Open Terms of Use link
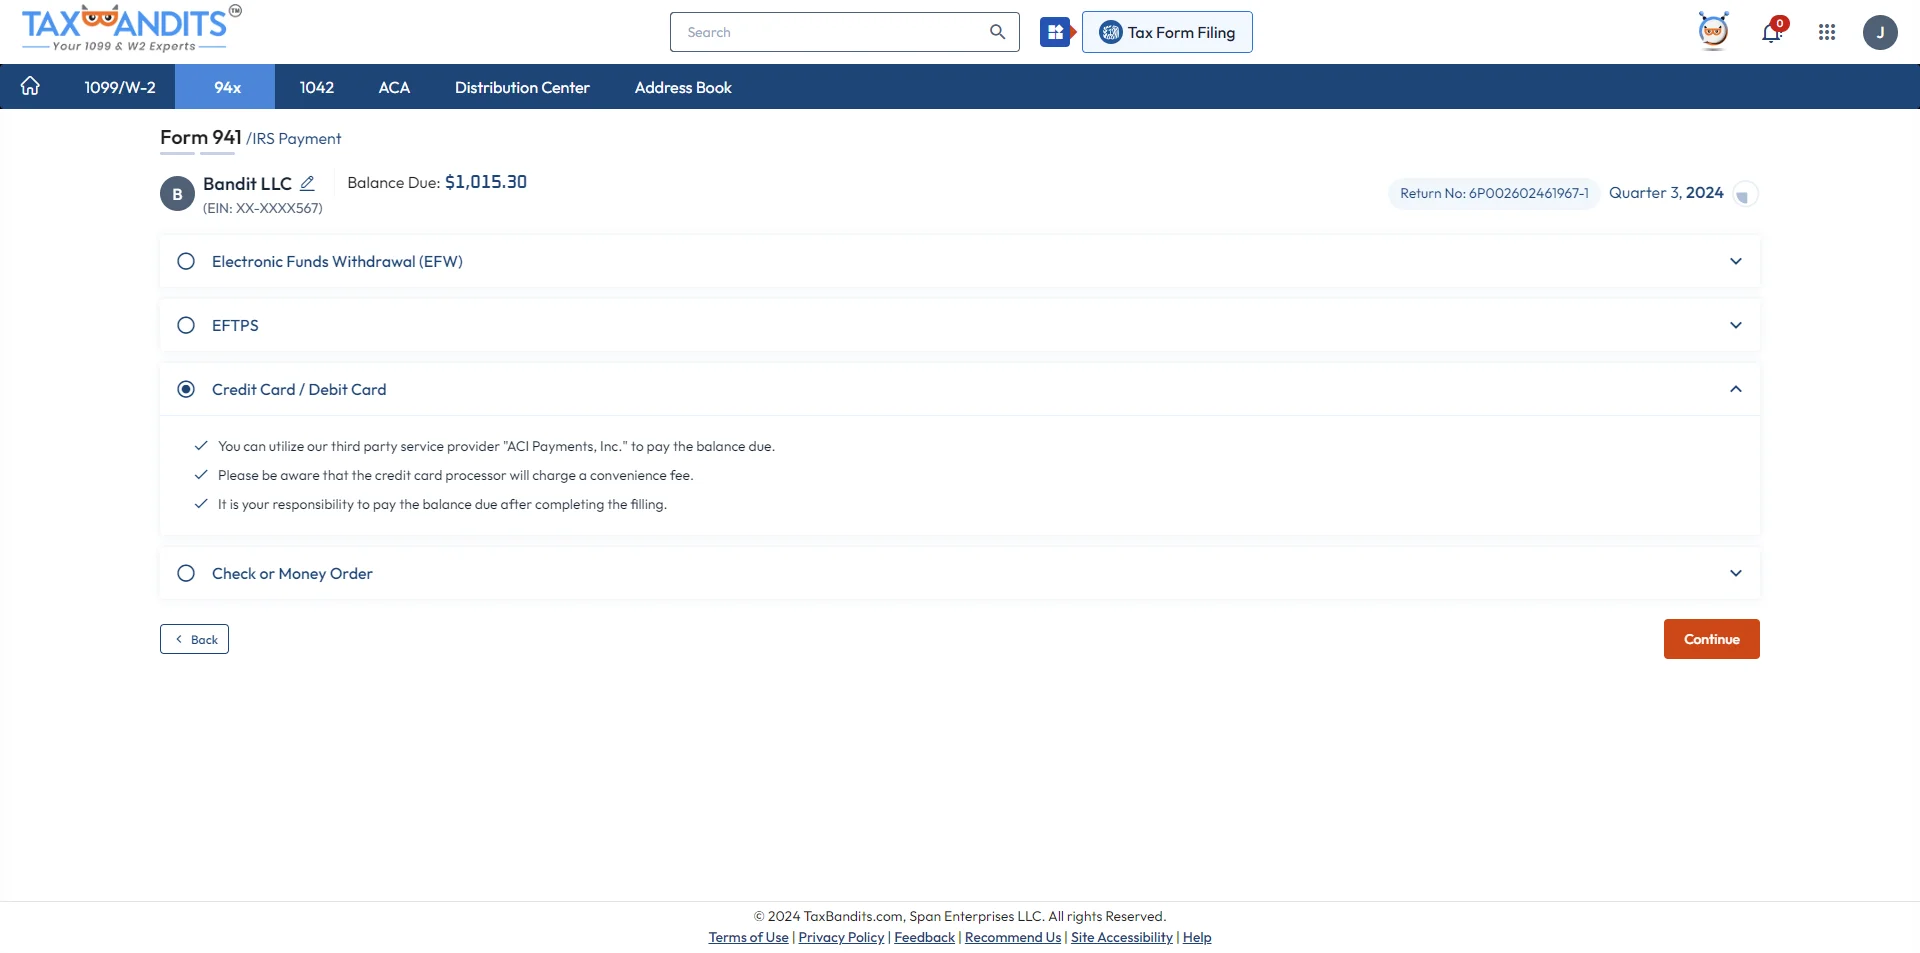The height and width of the screenshot is (953, 1920). [x=748, y=937]
